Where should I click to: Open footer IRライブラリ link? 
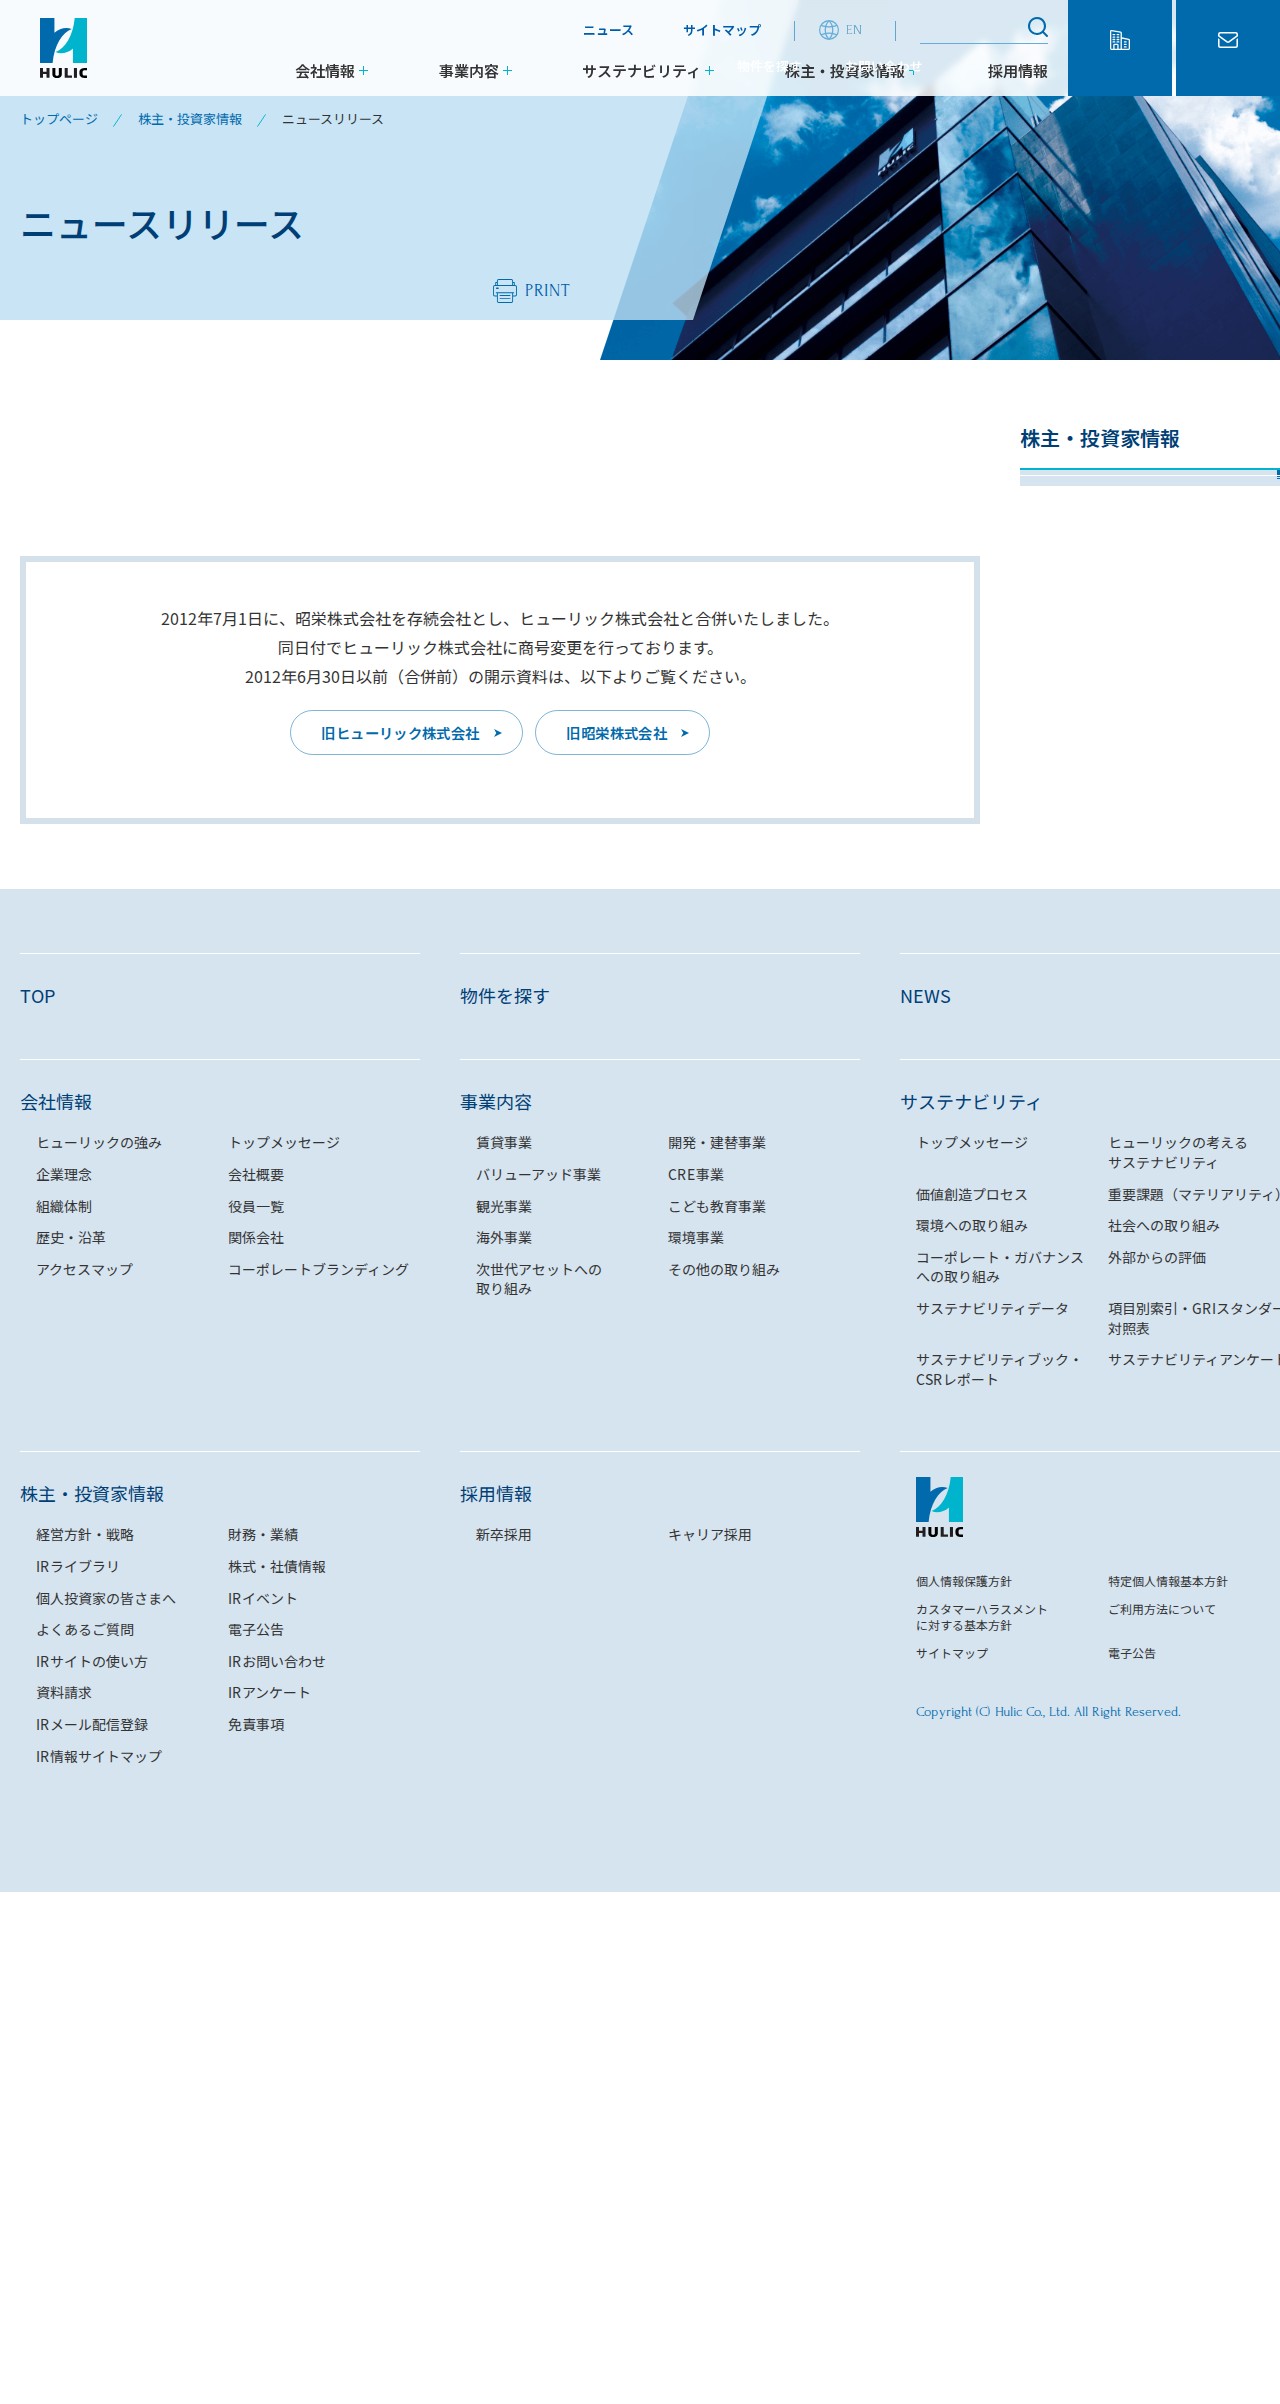pos(78,1567)
